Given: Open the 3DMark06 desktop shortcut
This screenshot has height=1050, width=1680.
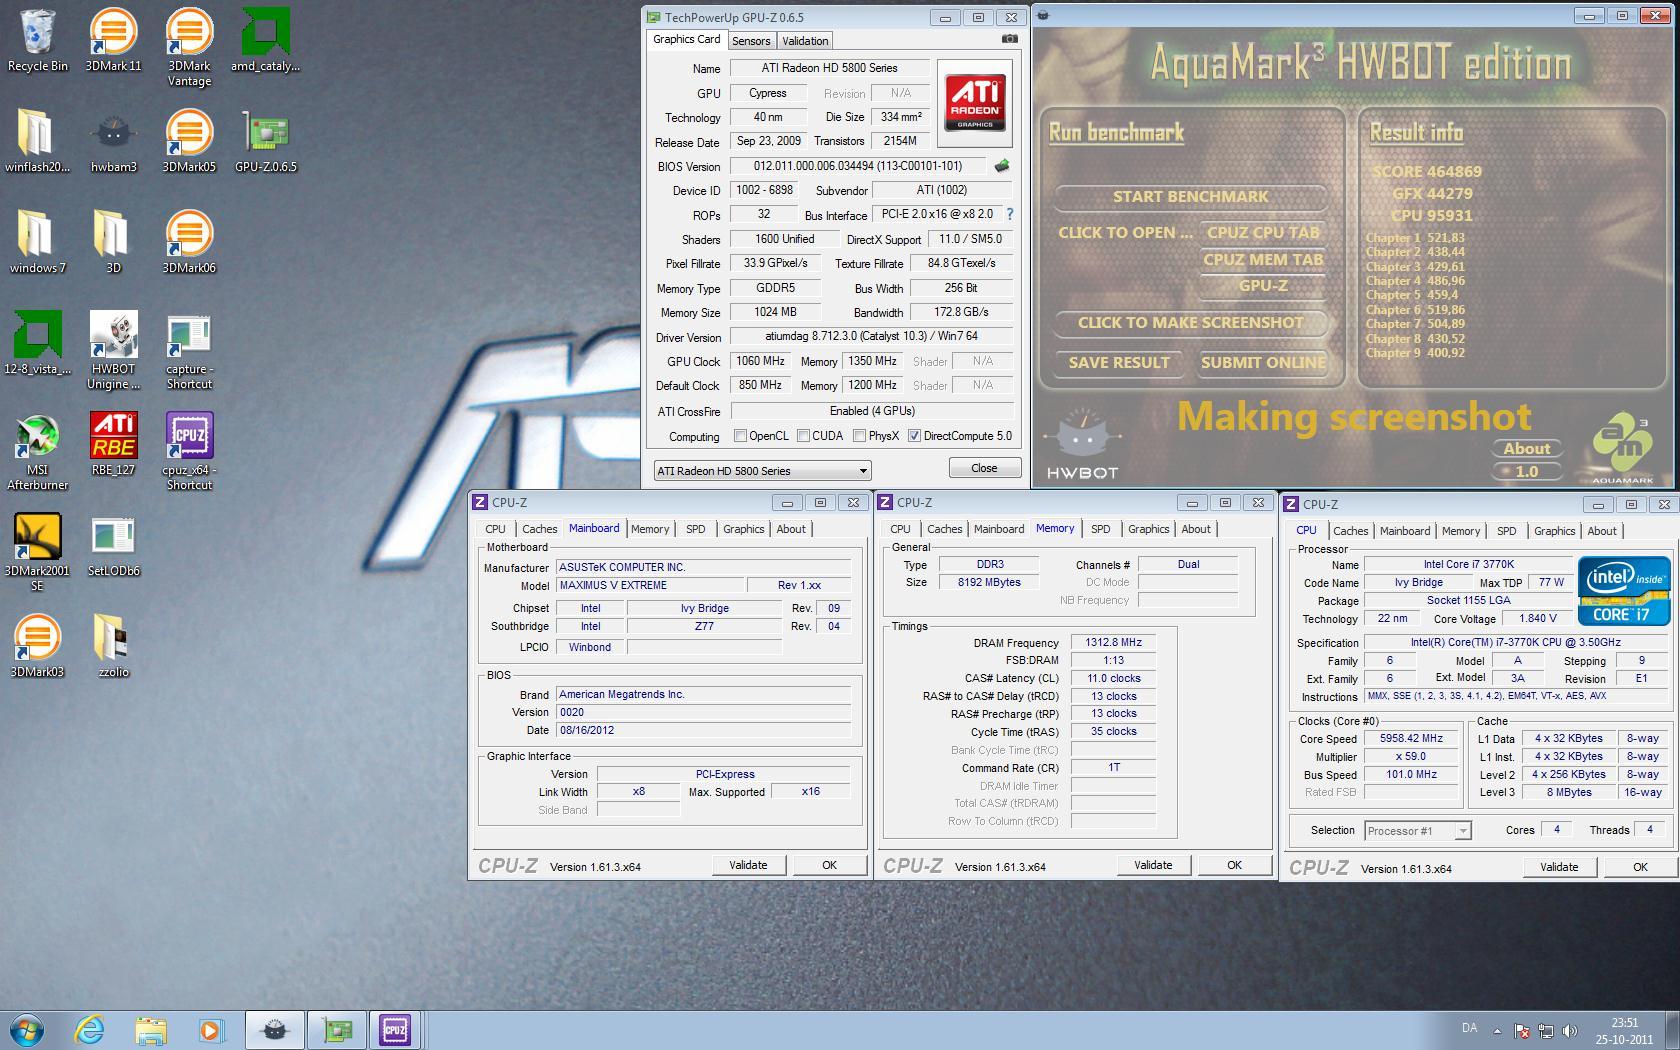Looking at the screenshot, I should pyautogui.click(x=189, y=242).
